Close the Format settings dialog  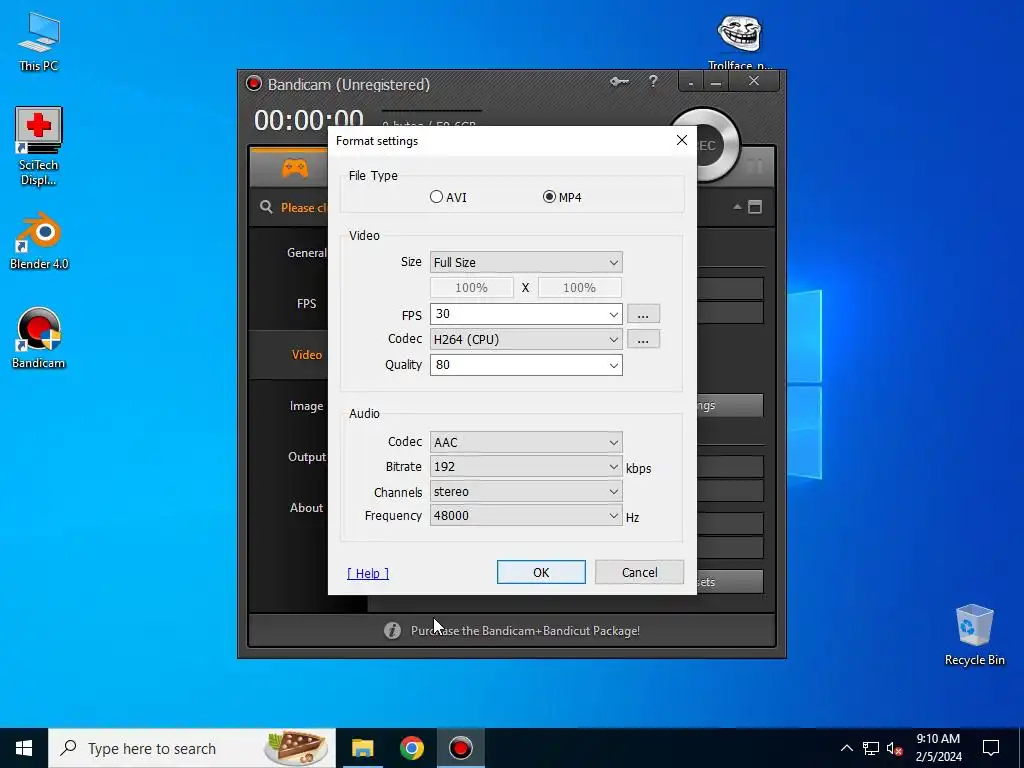point(682,140)
